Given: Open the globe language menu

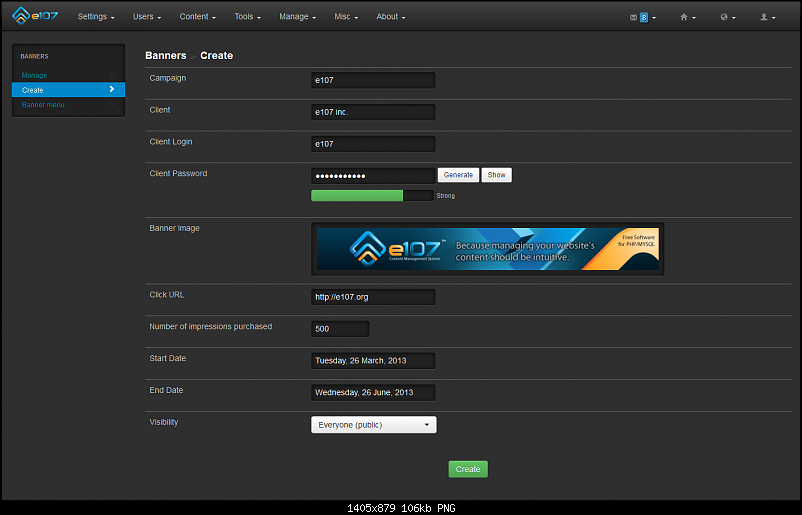Looking at the screenshot, I should (726, 17).
